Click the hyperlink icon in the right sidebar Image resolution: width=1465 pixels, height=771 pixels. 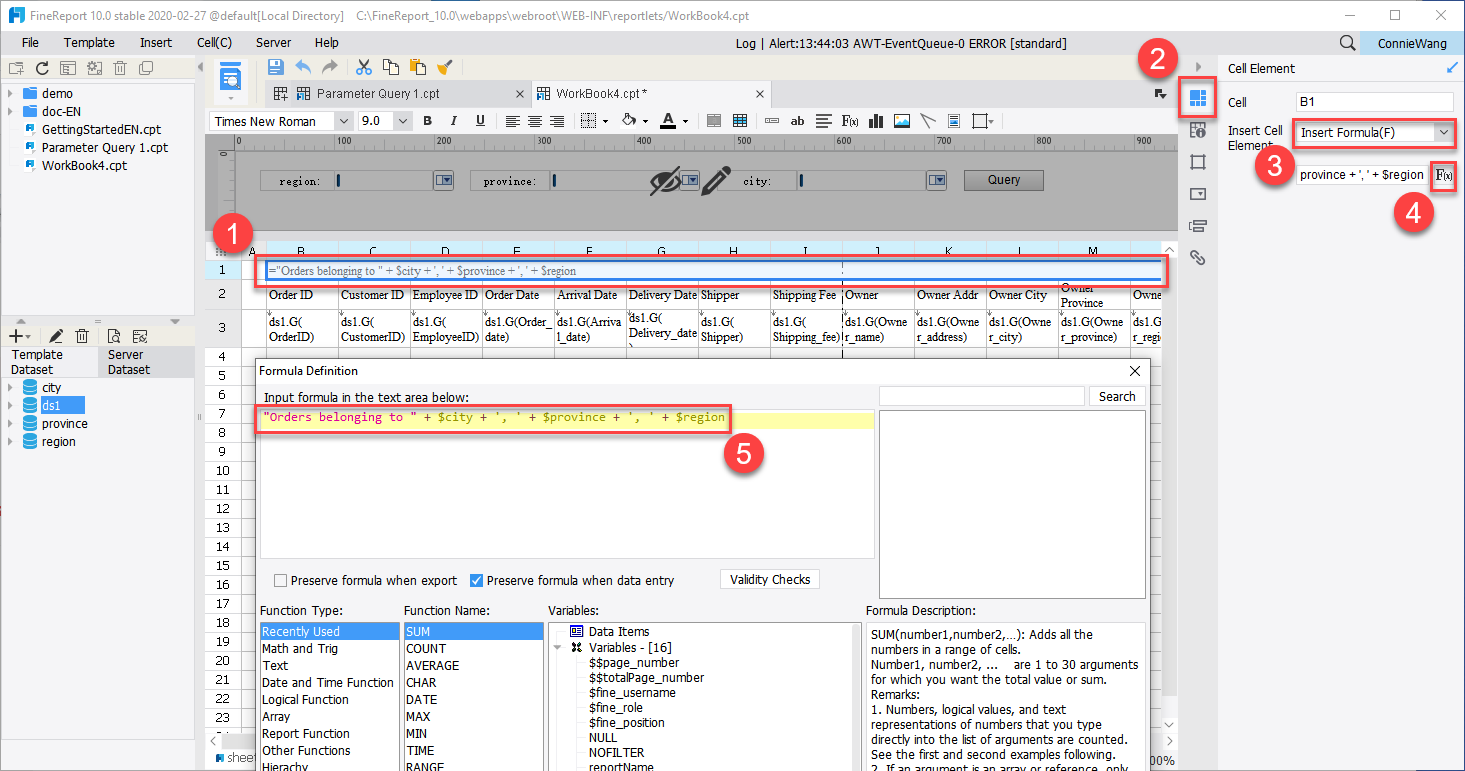click(x=1197, y=257)
